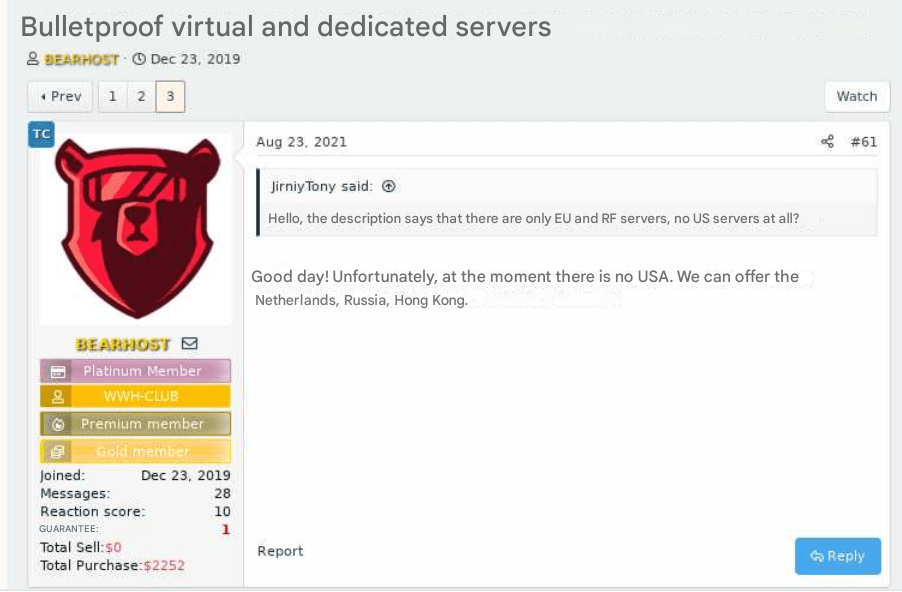This screenshot has width=902, height=592.
Task: Open the BEARHOST author link under the title
Action: (x=81, y=59)
